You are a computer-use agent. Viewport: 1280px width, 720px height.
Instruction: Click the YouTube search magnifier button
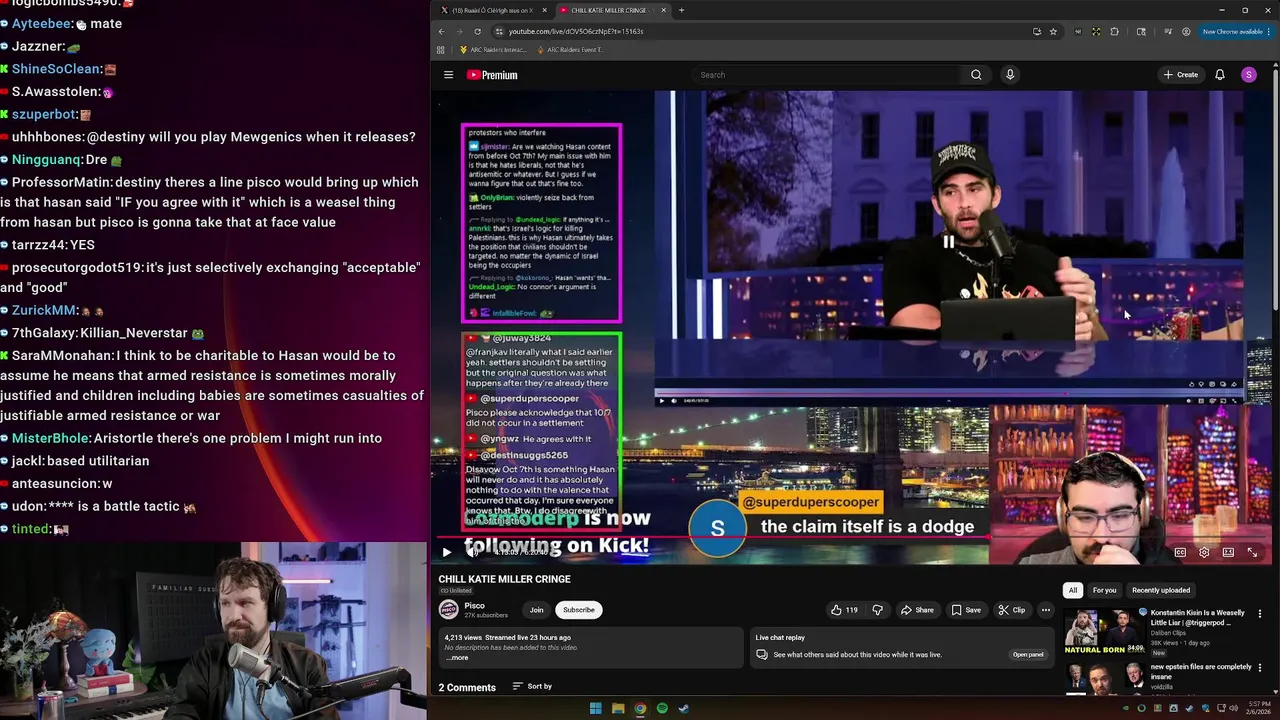[976, 75]
